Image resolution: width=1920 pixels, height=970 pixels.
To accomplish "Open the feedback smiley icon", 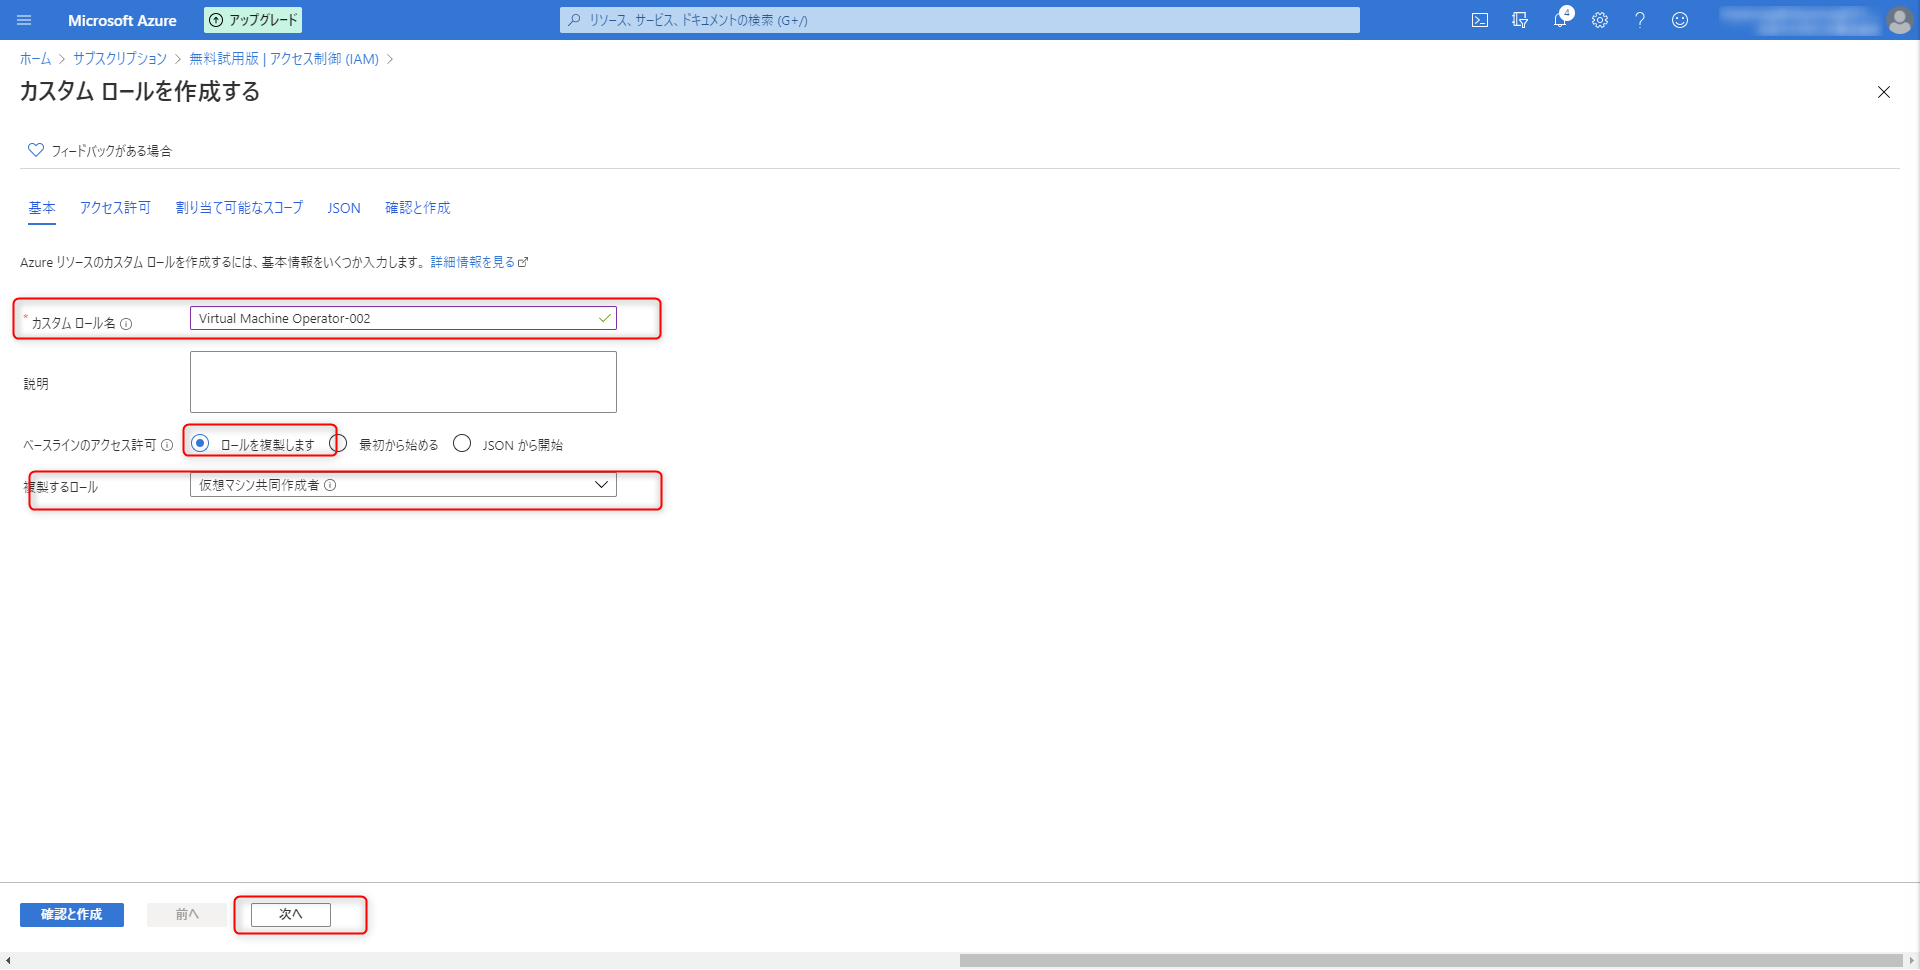I will 1680,20.
